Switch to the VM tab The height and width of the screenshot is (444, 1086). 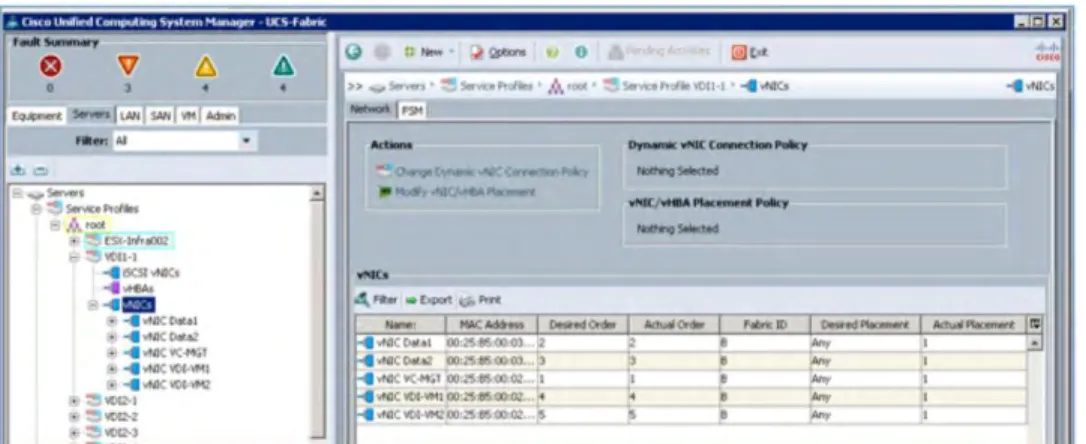pyautogui.click(x=186, y=115)
